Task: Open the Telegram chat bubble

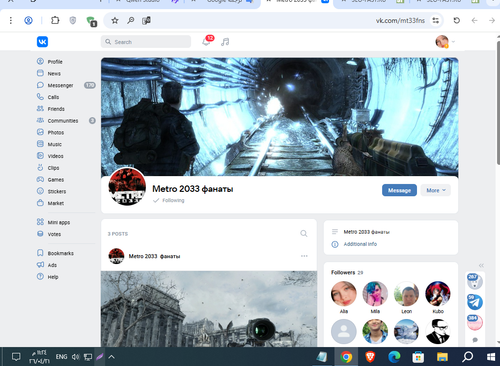Action: point(475,302)
